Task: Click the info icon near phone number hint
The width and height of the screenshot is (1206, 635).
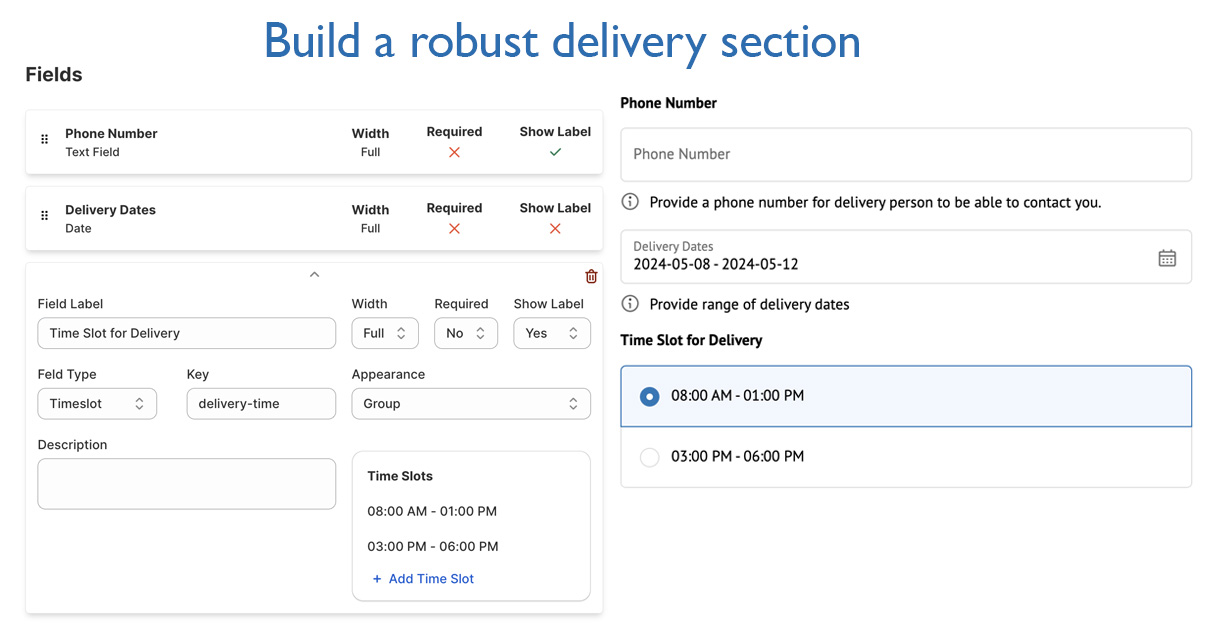Action: [x=629, y=201]
